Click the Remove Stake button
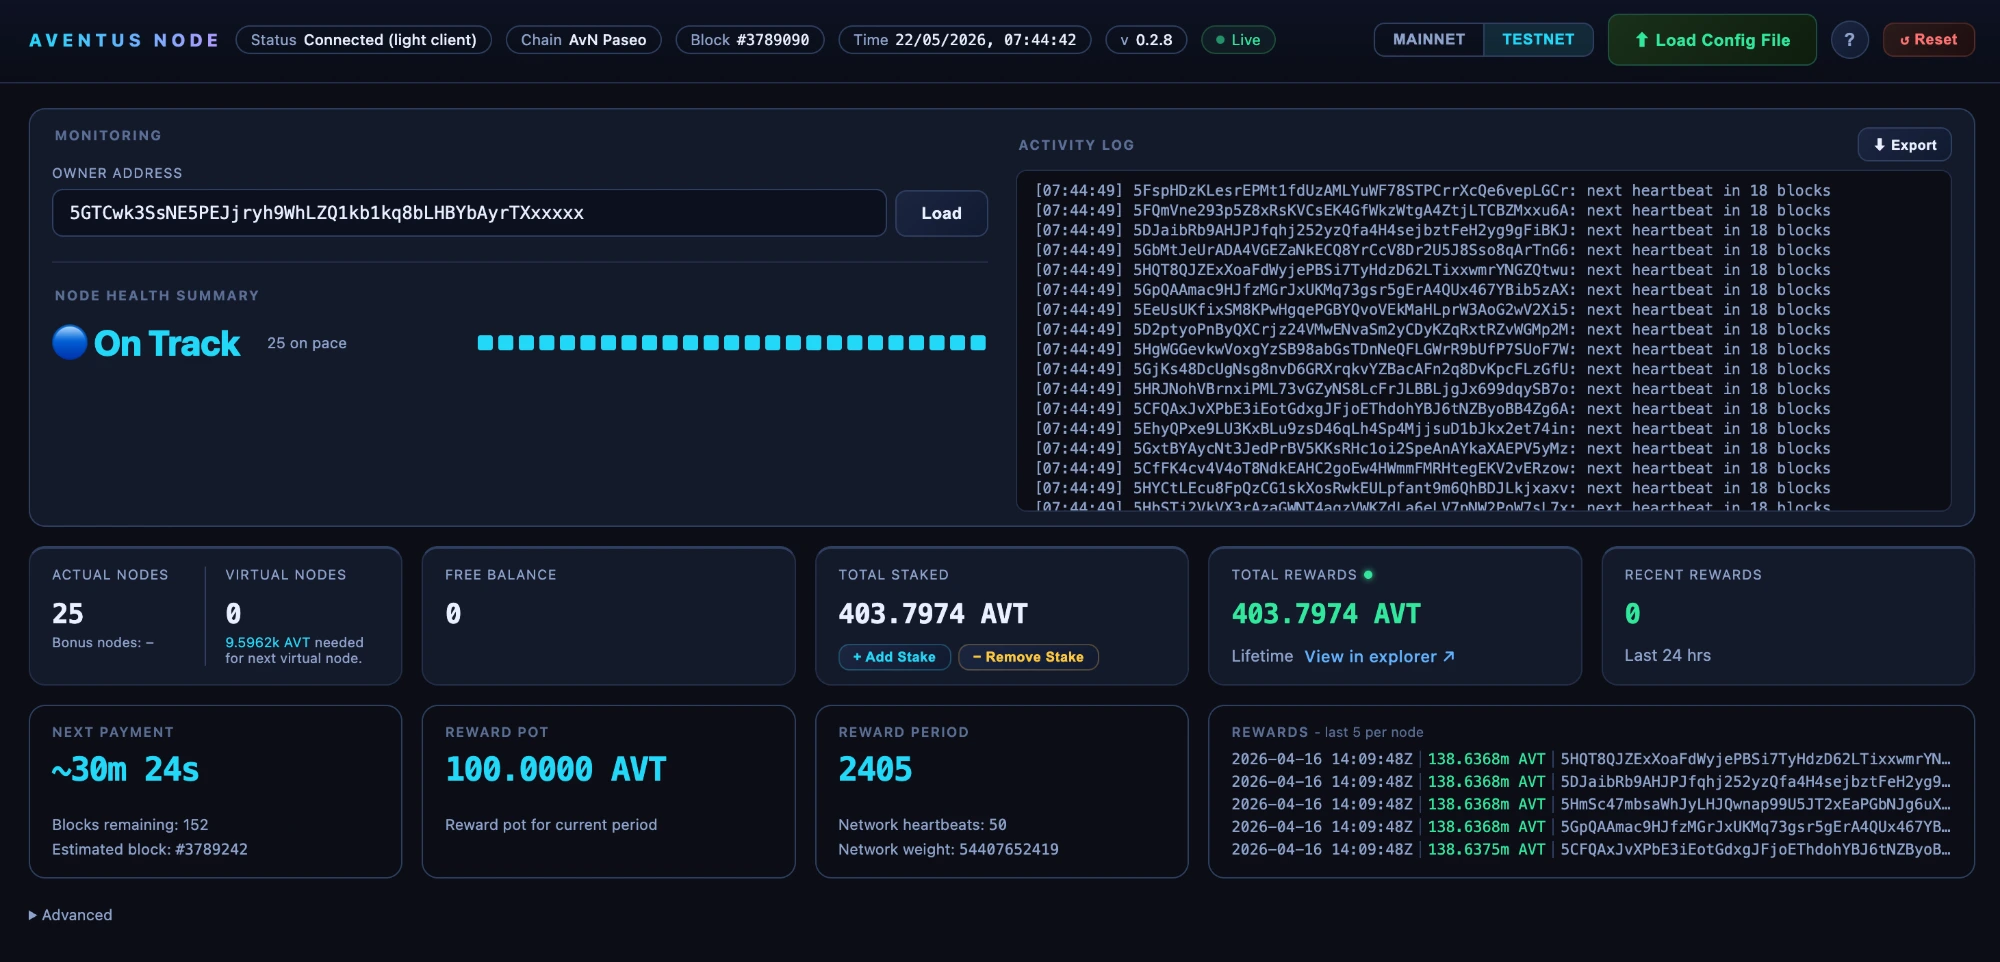2000x962 pixels. coord(1028,657)
